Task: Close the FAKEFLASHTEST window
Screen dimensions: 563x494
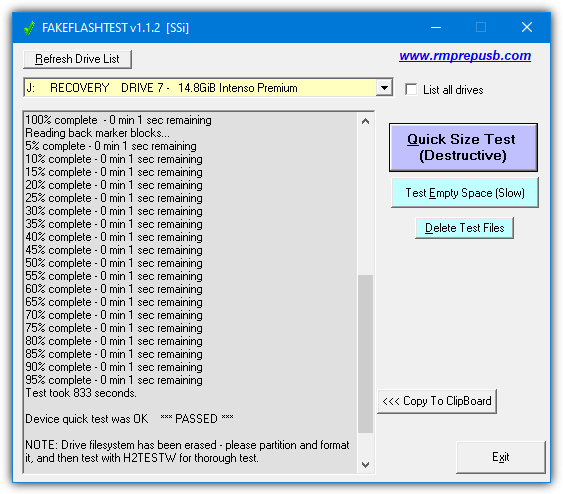Action: (527, 27)
